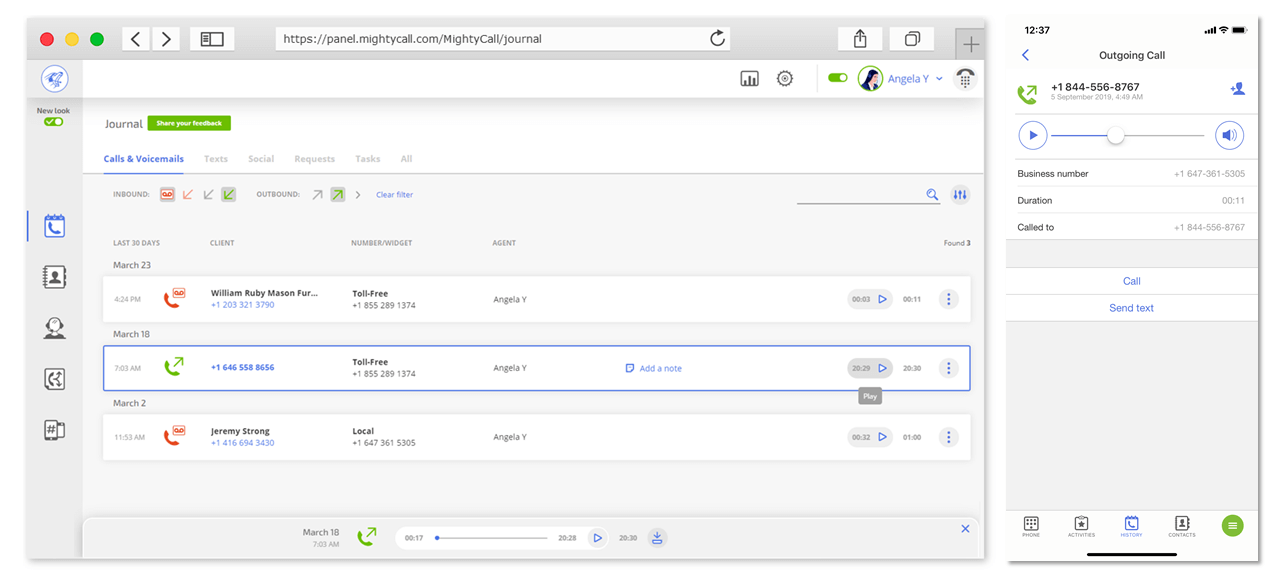
Task: Download the March 18 call recording
Action: (x=657, y=537)
